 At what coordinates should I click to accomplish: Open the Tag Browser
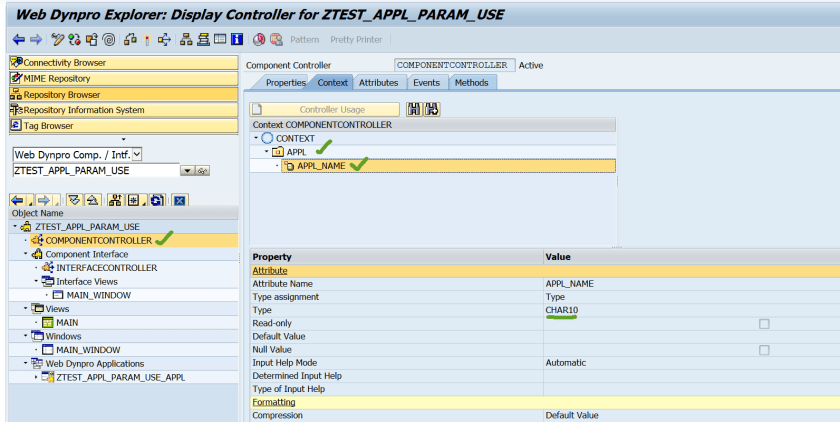click(x=124, y=126)
